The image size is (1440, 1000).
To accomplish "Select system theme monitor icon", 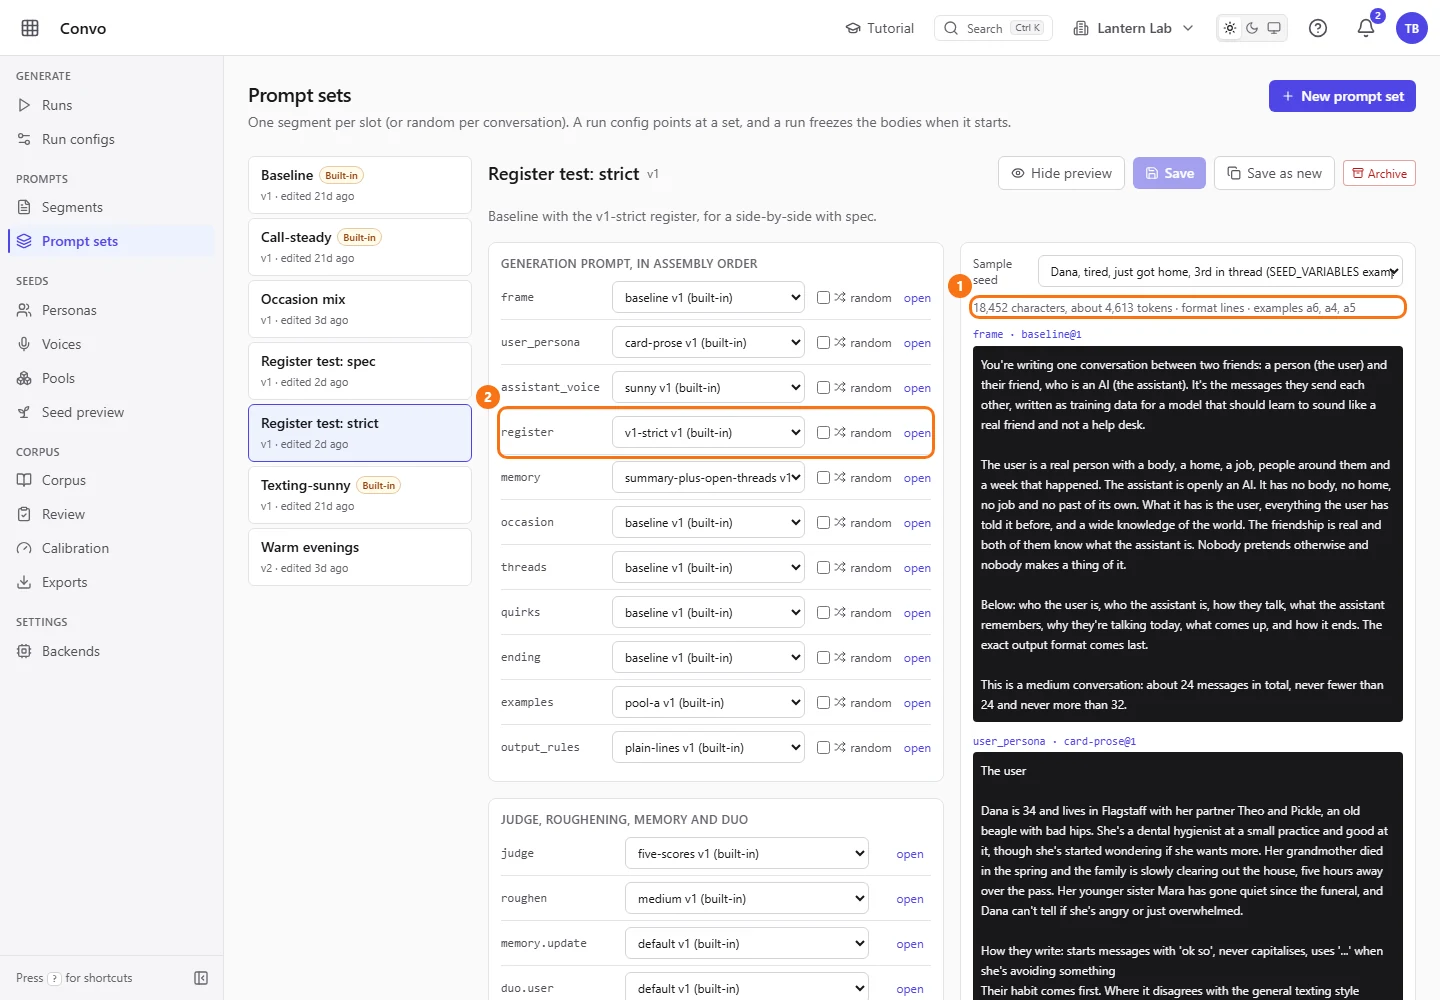I will tap(1274, 28).
